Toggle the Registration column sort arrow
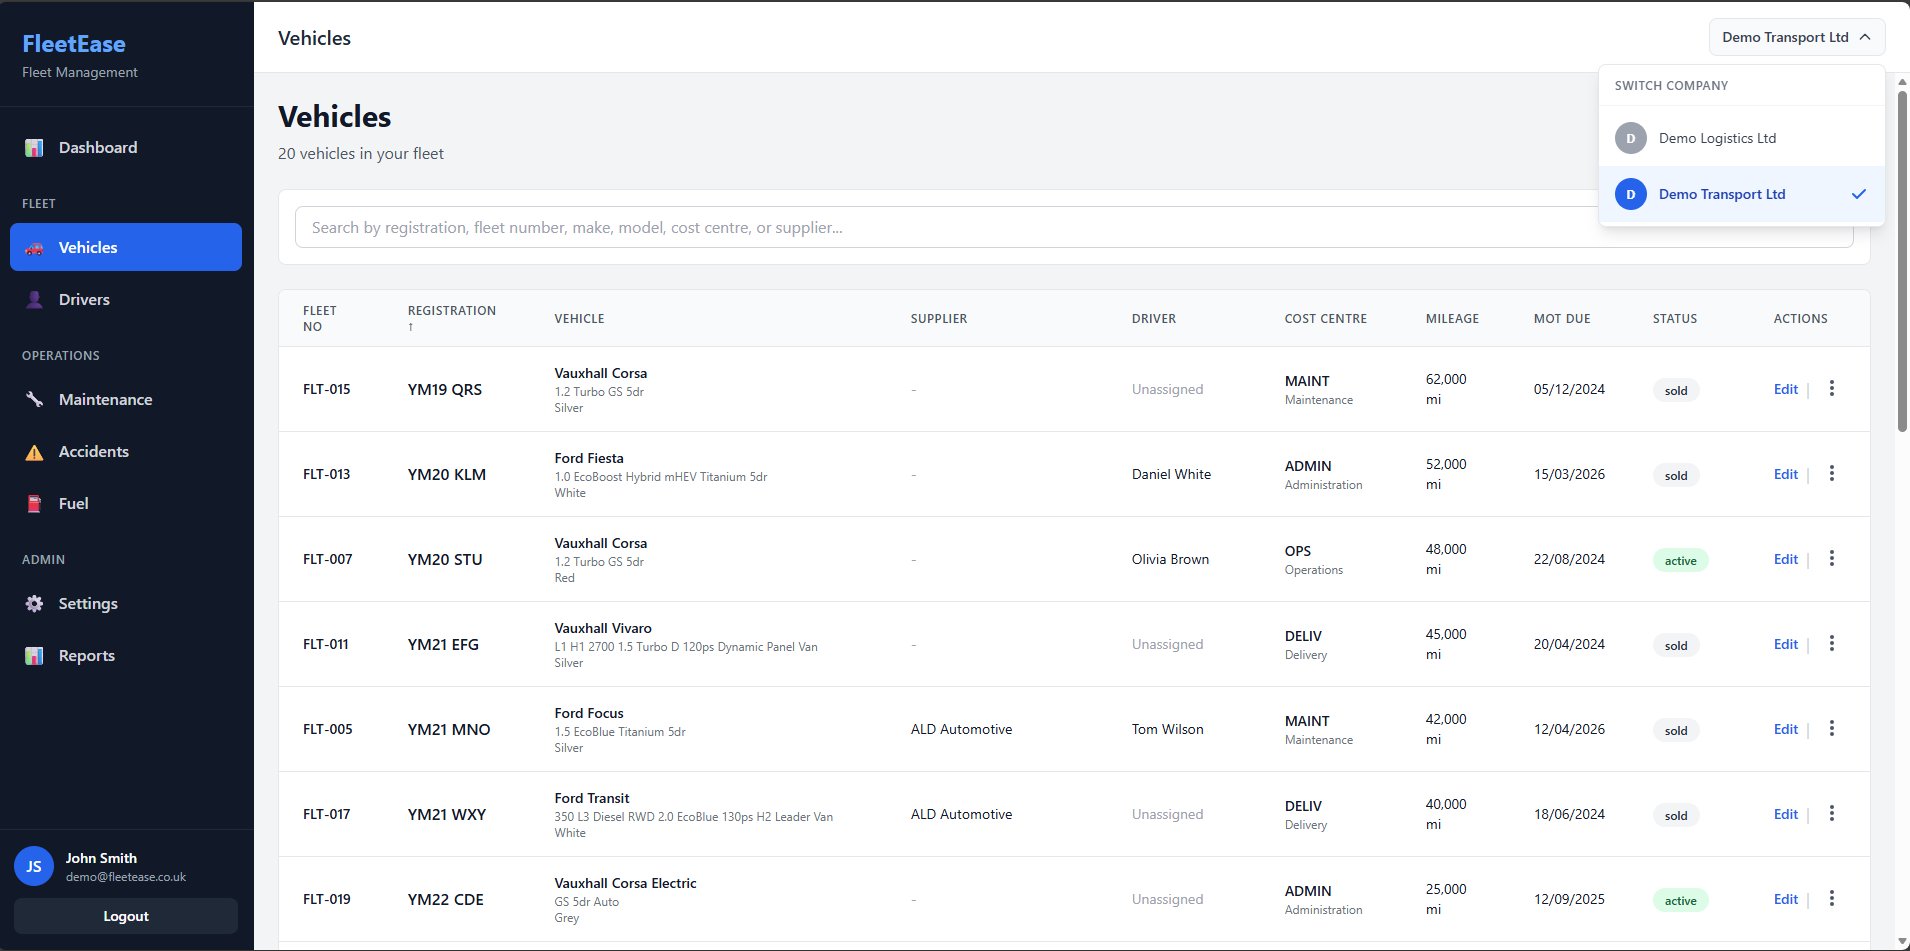The height and width of the screenshot is (951, 1910). click(409, 325)
